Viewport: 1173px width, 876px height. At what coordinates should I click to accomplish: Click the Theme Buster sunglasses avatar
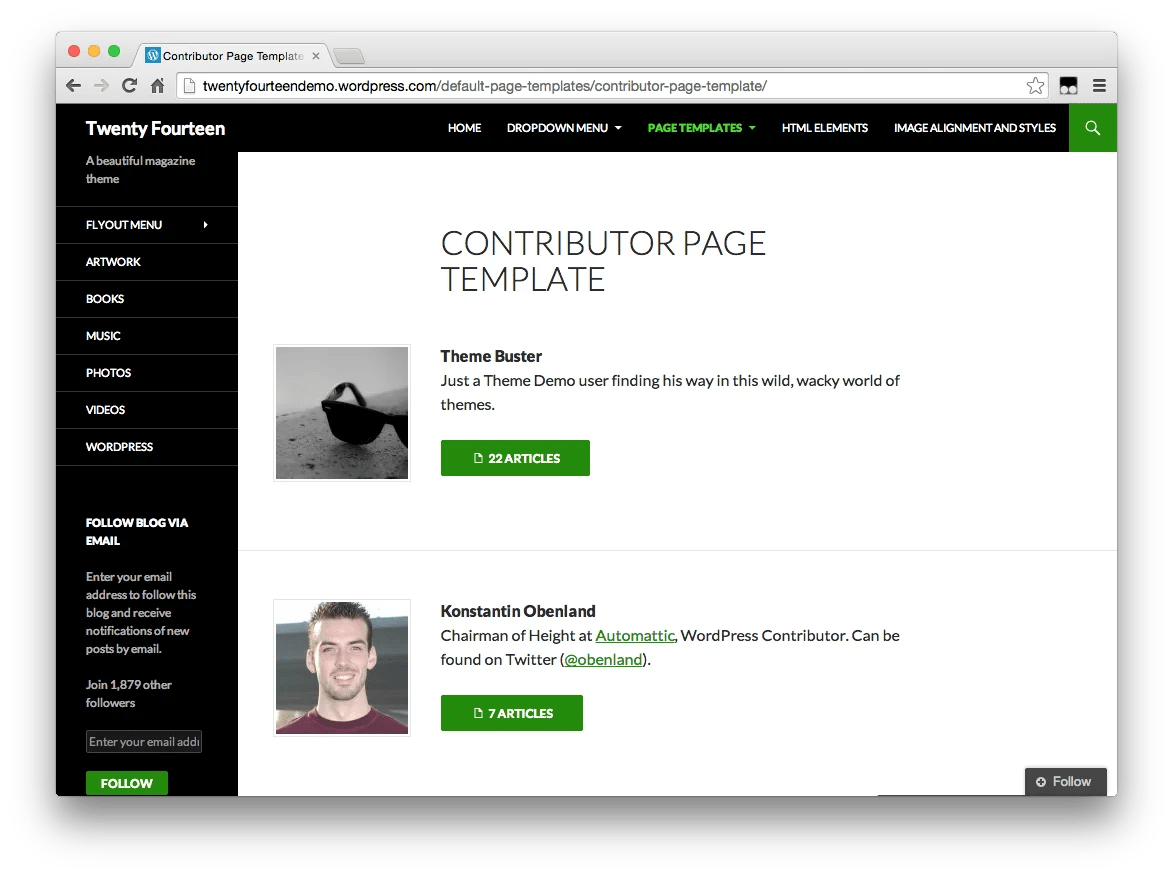pos(342,413)
